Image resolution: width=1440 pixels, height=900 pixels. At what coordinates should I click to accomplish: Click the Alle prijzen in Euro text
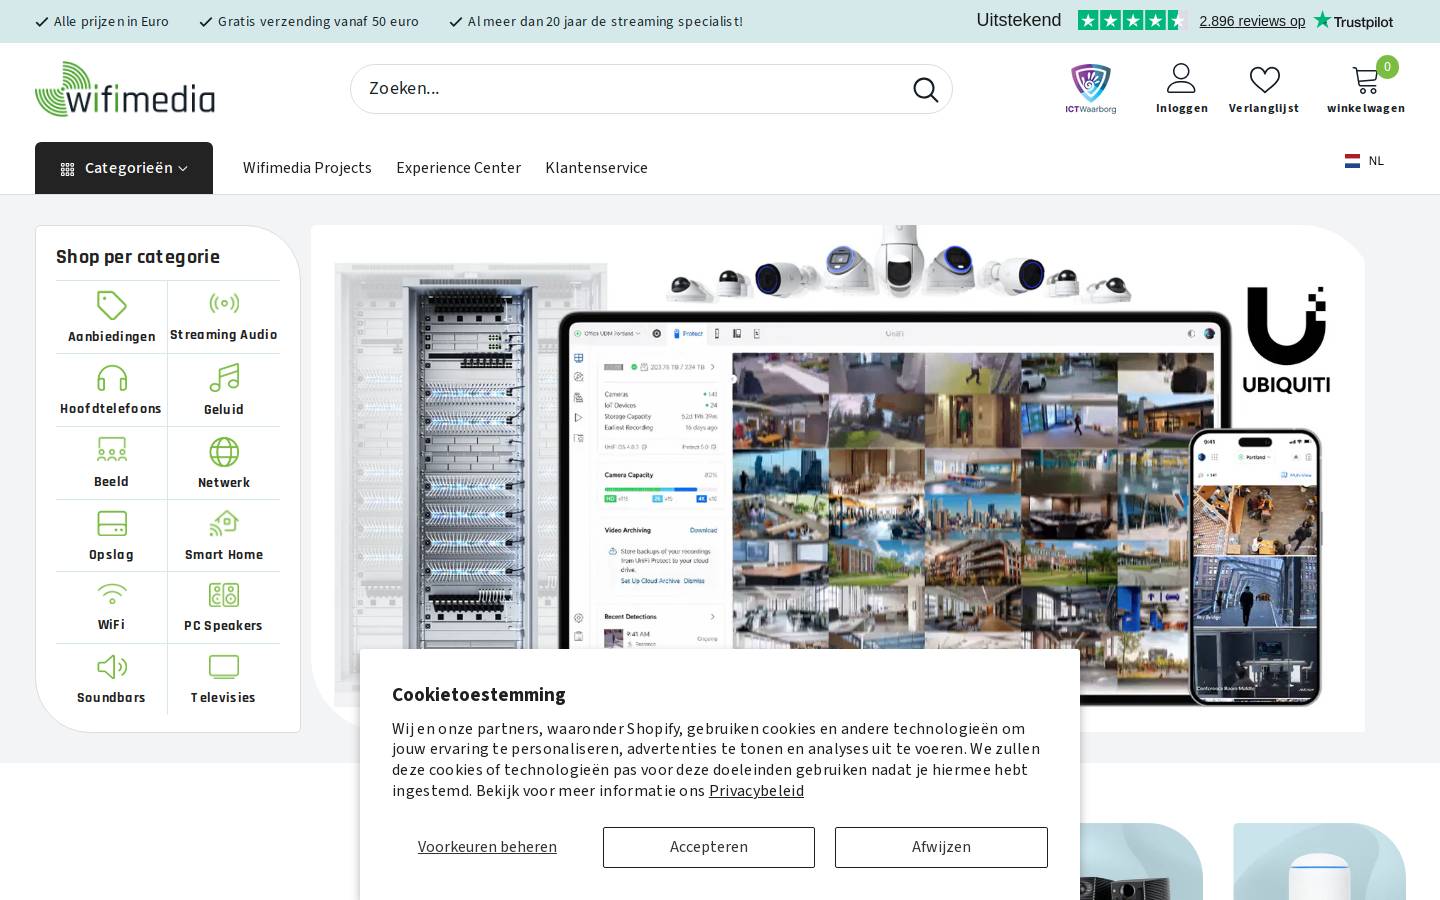point(111,21)
